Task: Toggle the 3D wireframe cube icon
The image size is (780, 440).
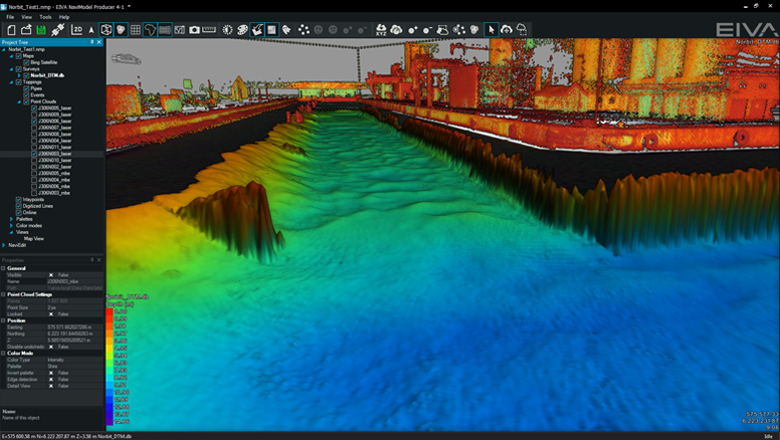Action: point(106,30)
